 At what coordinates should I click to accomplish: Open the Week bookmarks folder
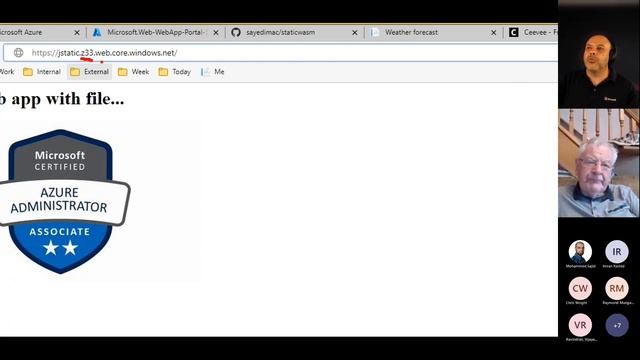133,72
